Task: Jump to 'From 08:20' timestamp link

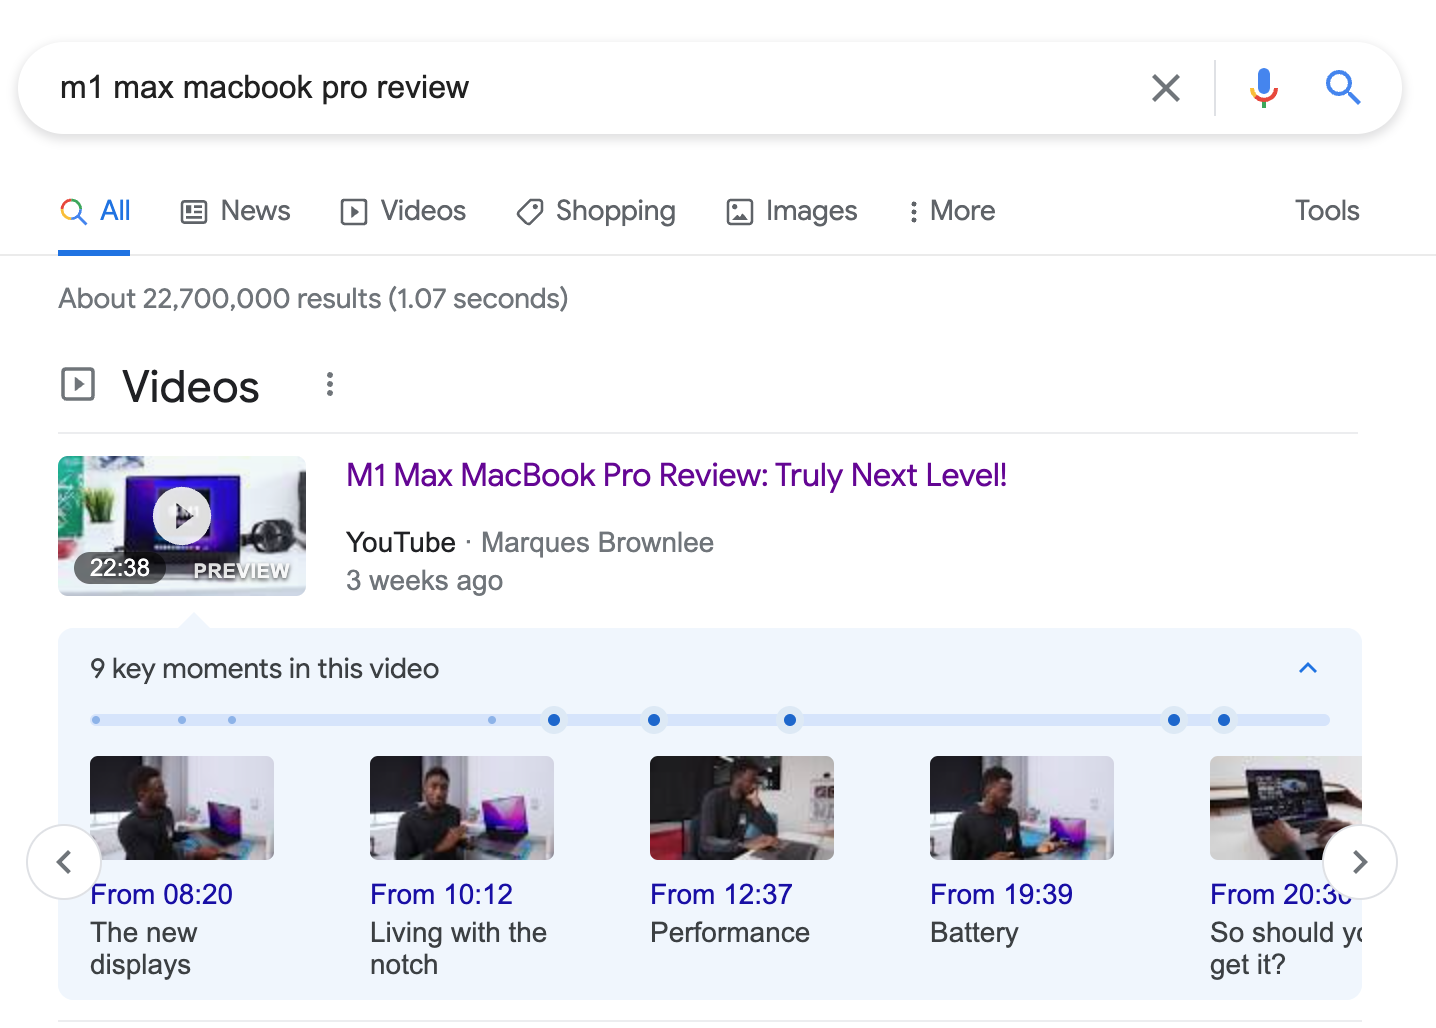Action: 161,894
